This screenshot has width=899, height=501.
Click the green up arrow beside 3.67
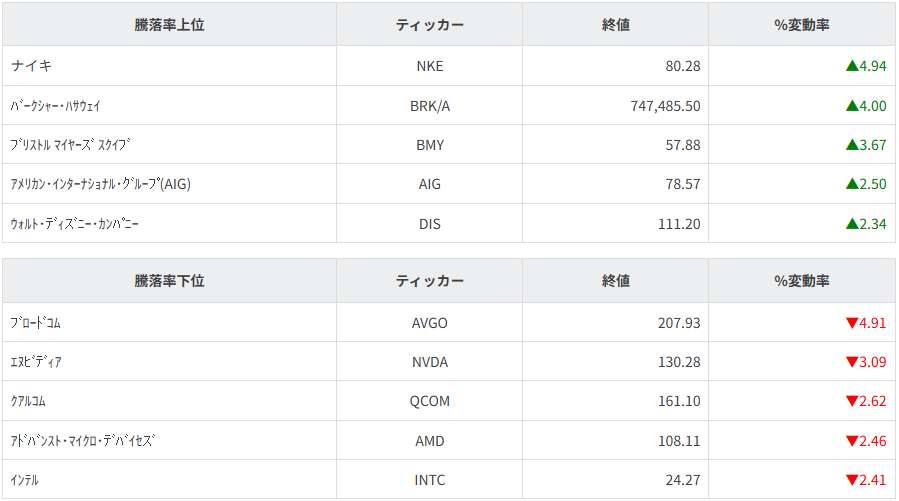[852, 145]
